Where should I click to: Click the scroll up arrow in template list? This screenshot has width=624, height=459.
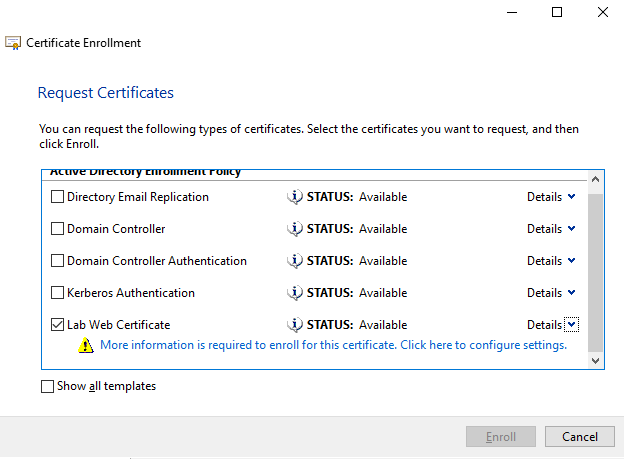595,179
